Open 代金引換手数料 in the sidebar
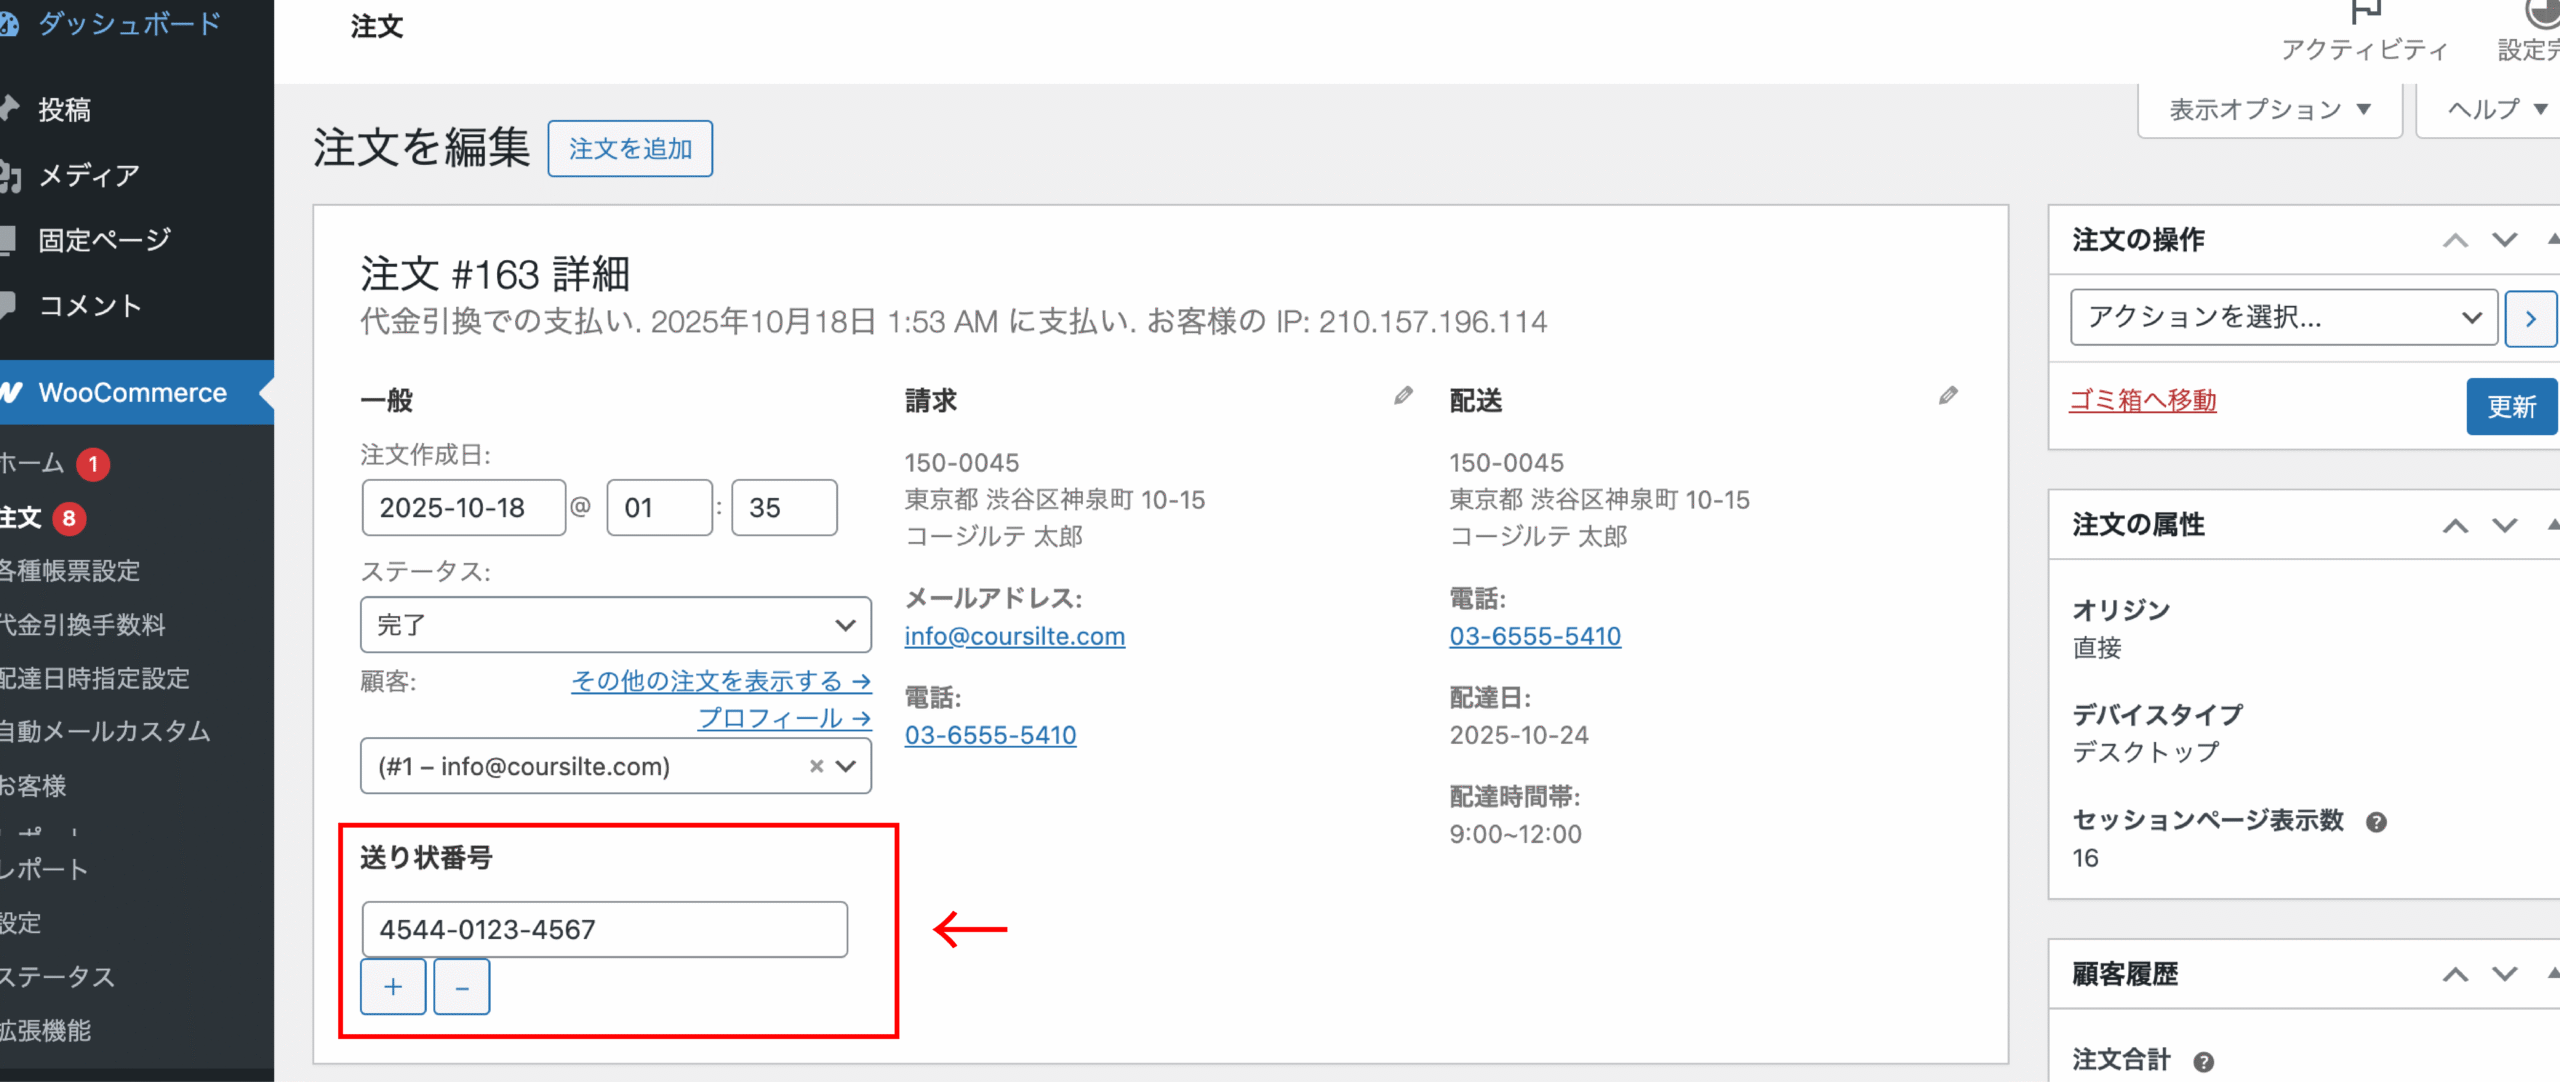 click(83, 625)
